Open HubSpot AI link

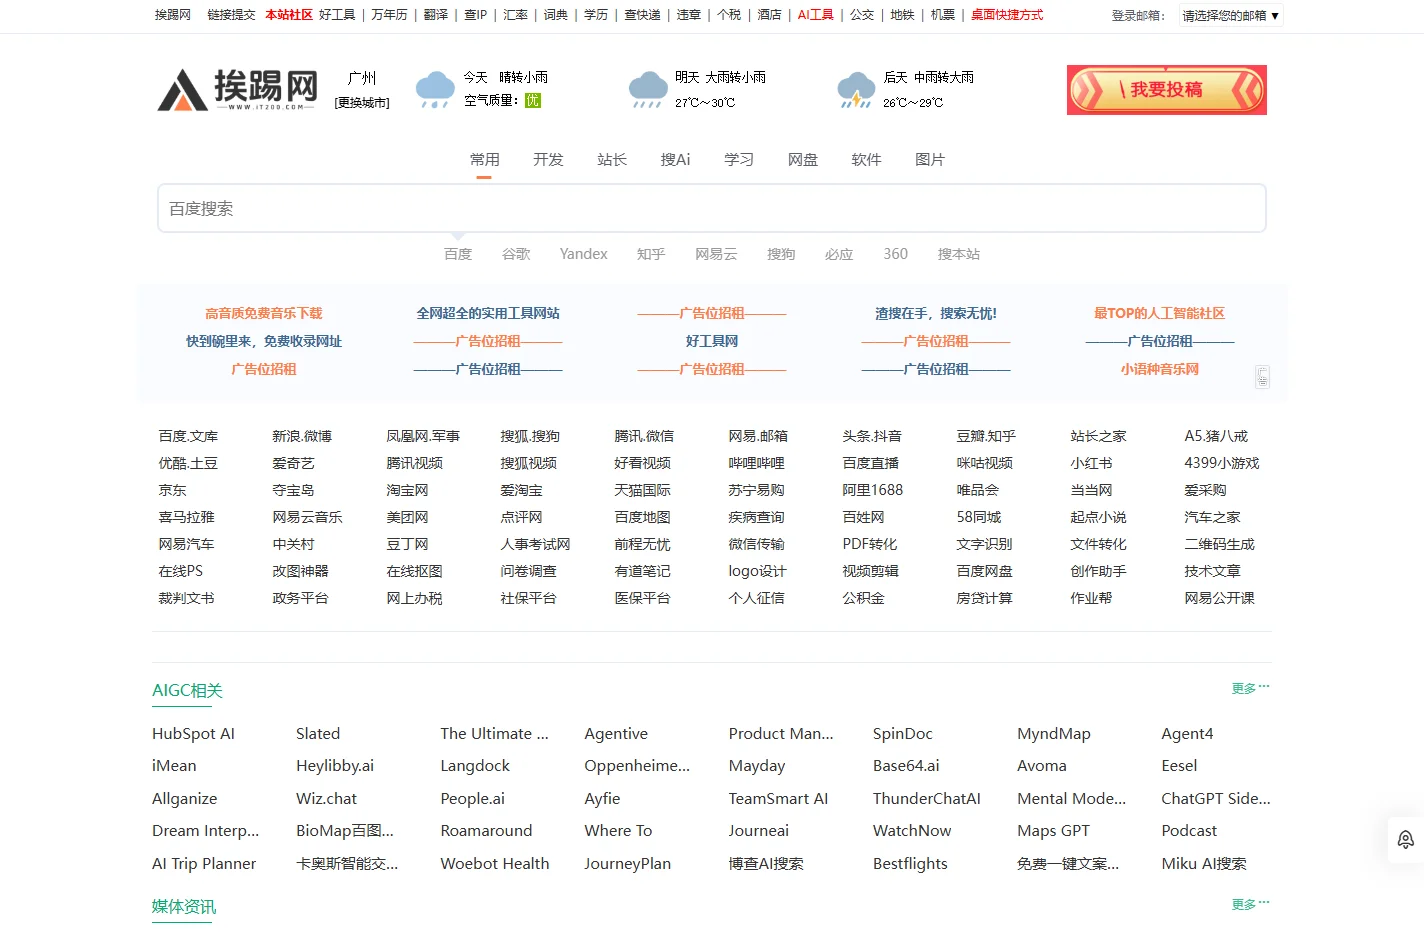pos(193,733)
